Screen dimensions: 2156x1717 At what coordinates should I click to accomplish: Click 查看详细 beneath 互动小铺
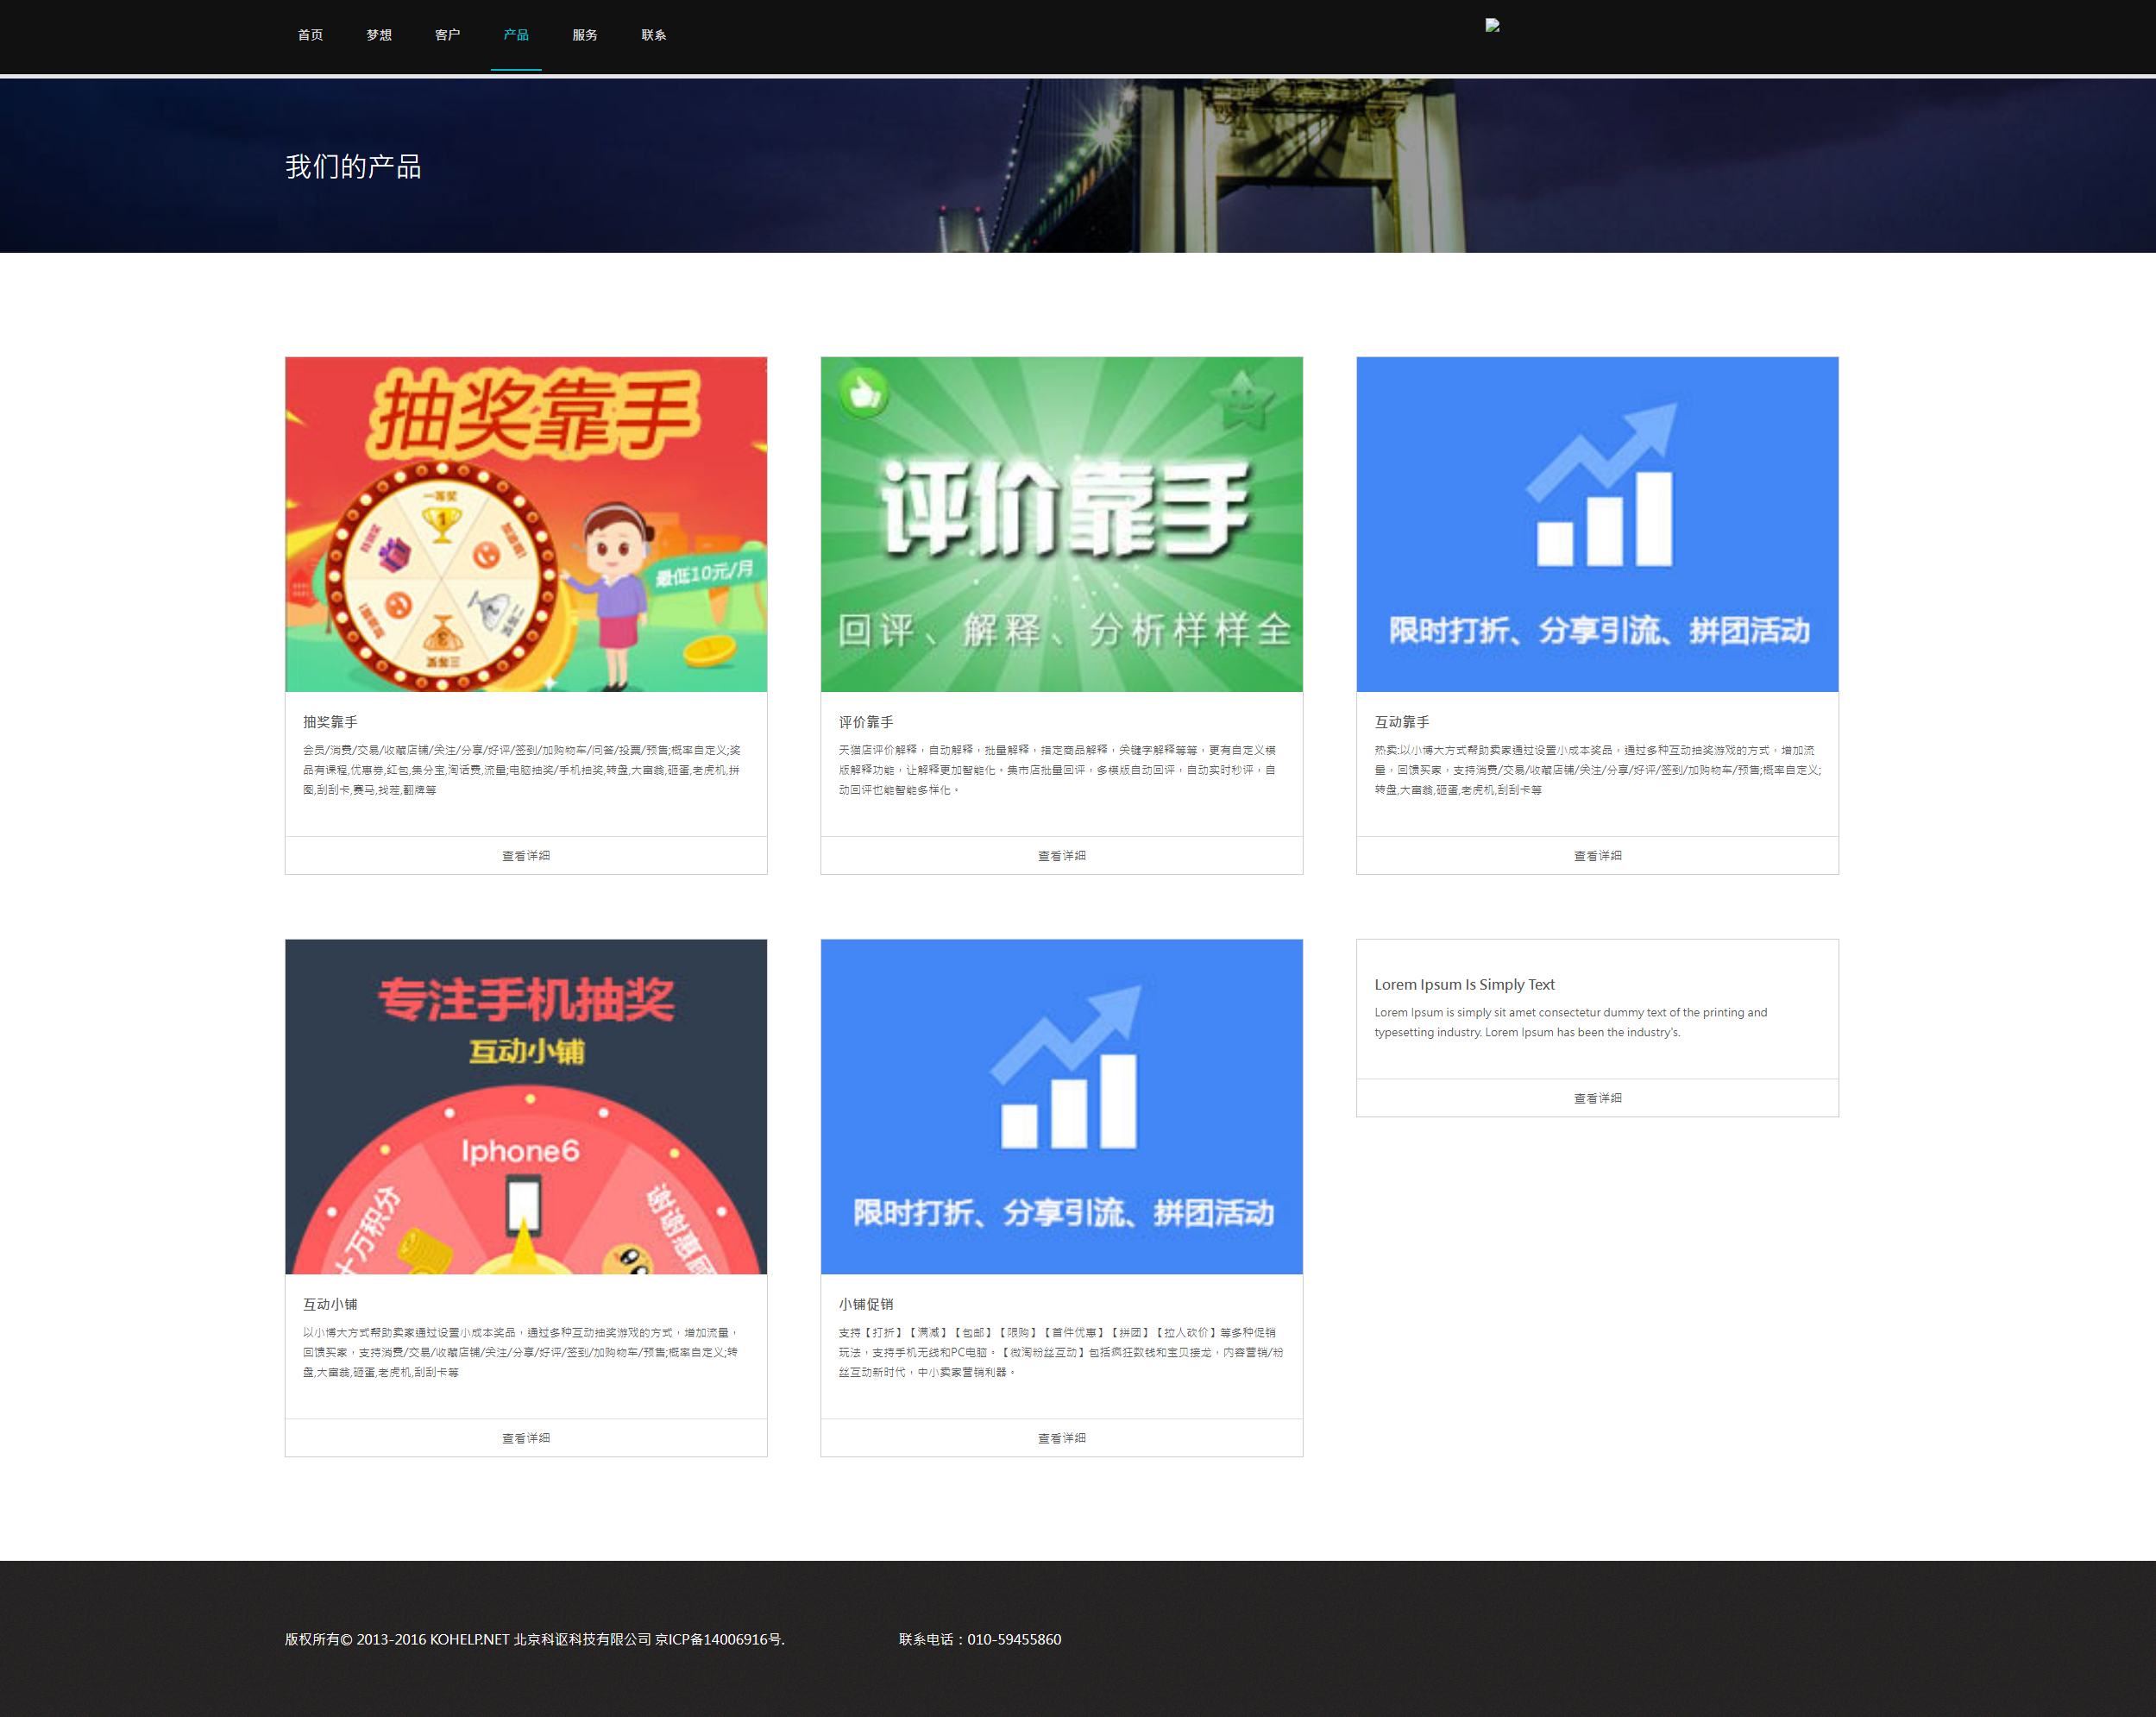point(525,1438)
